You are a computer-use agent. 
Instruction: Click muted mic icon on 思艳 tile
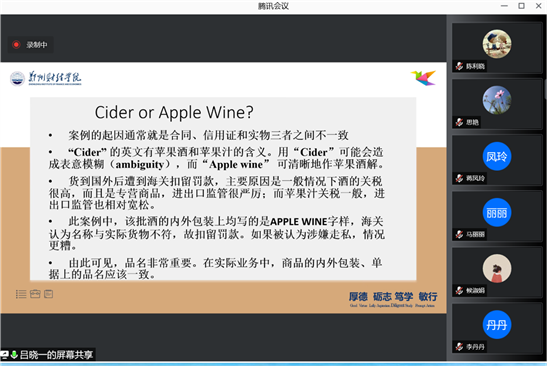click(459, 122)
